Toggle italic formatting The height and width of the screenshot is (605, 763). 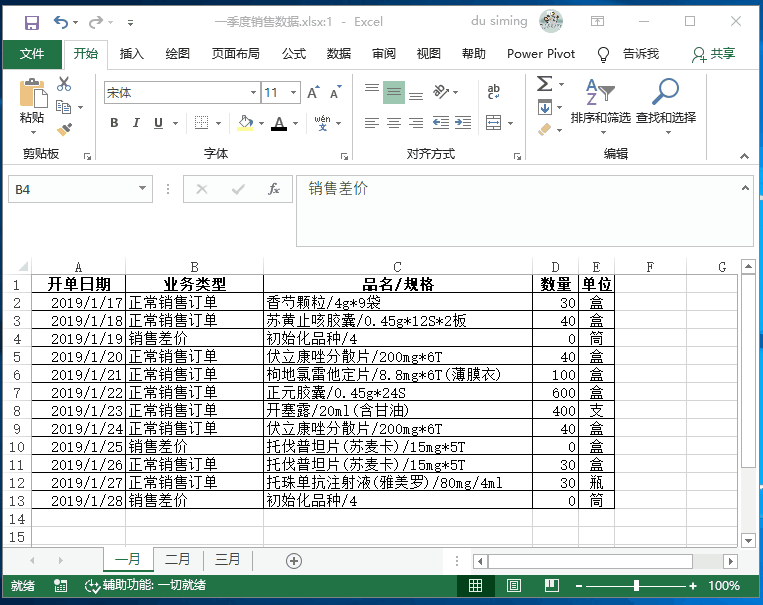pyautogui.click(x=136, y=123)
